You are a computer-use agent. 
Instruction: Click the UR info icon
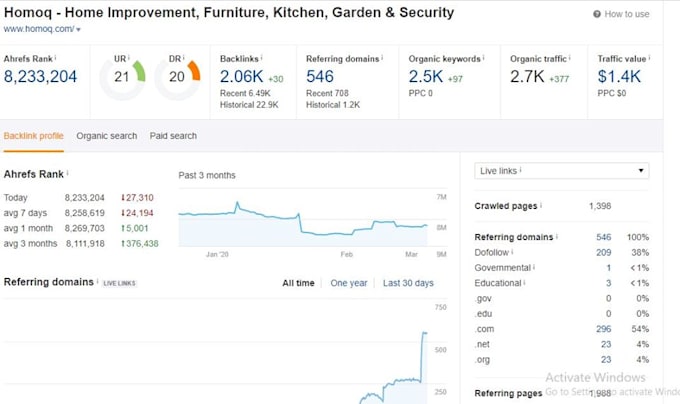tap(129, 57)
